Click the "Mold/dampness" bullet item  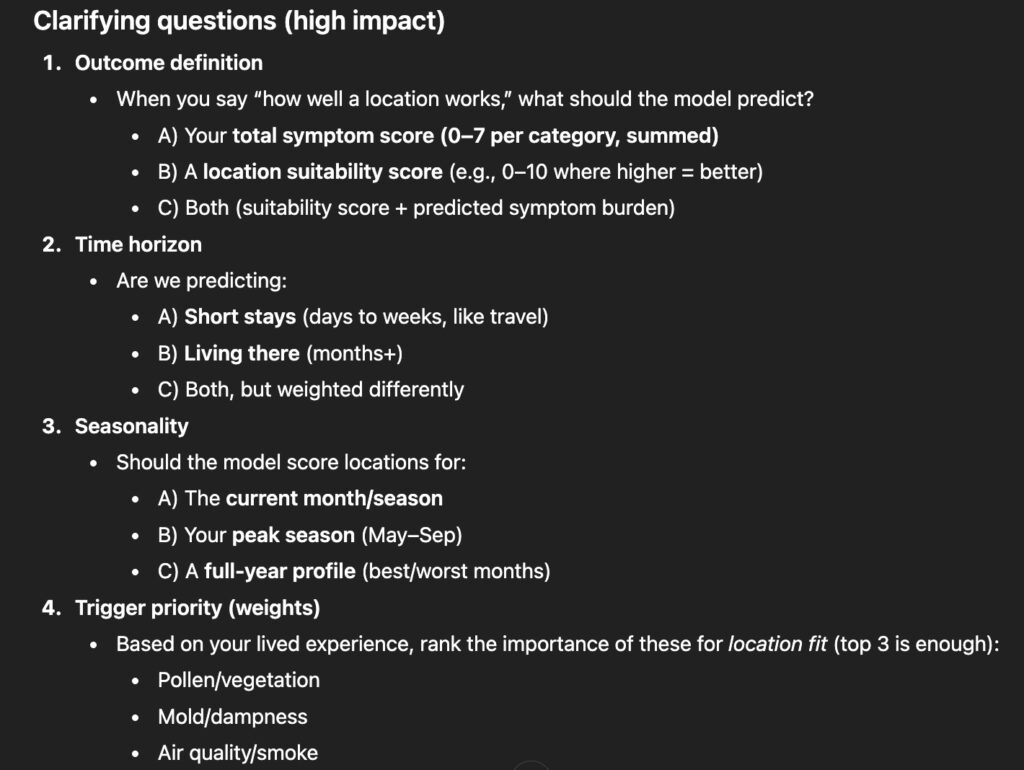coord(232,716)
